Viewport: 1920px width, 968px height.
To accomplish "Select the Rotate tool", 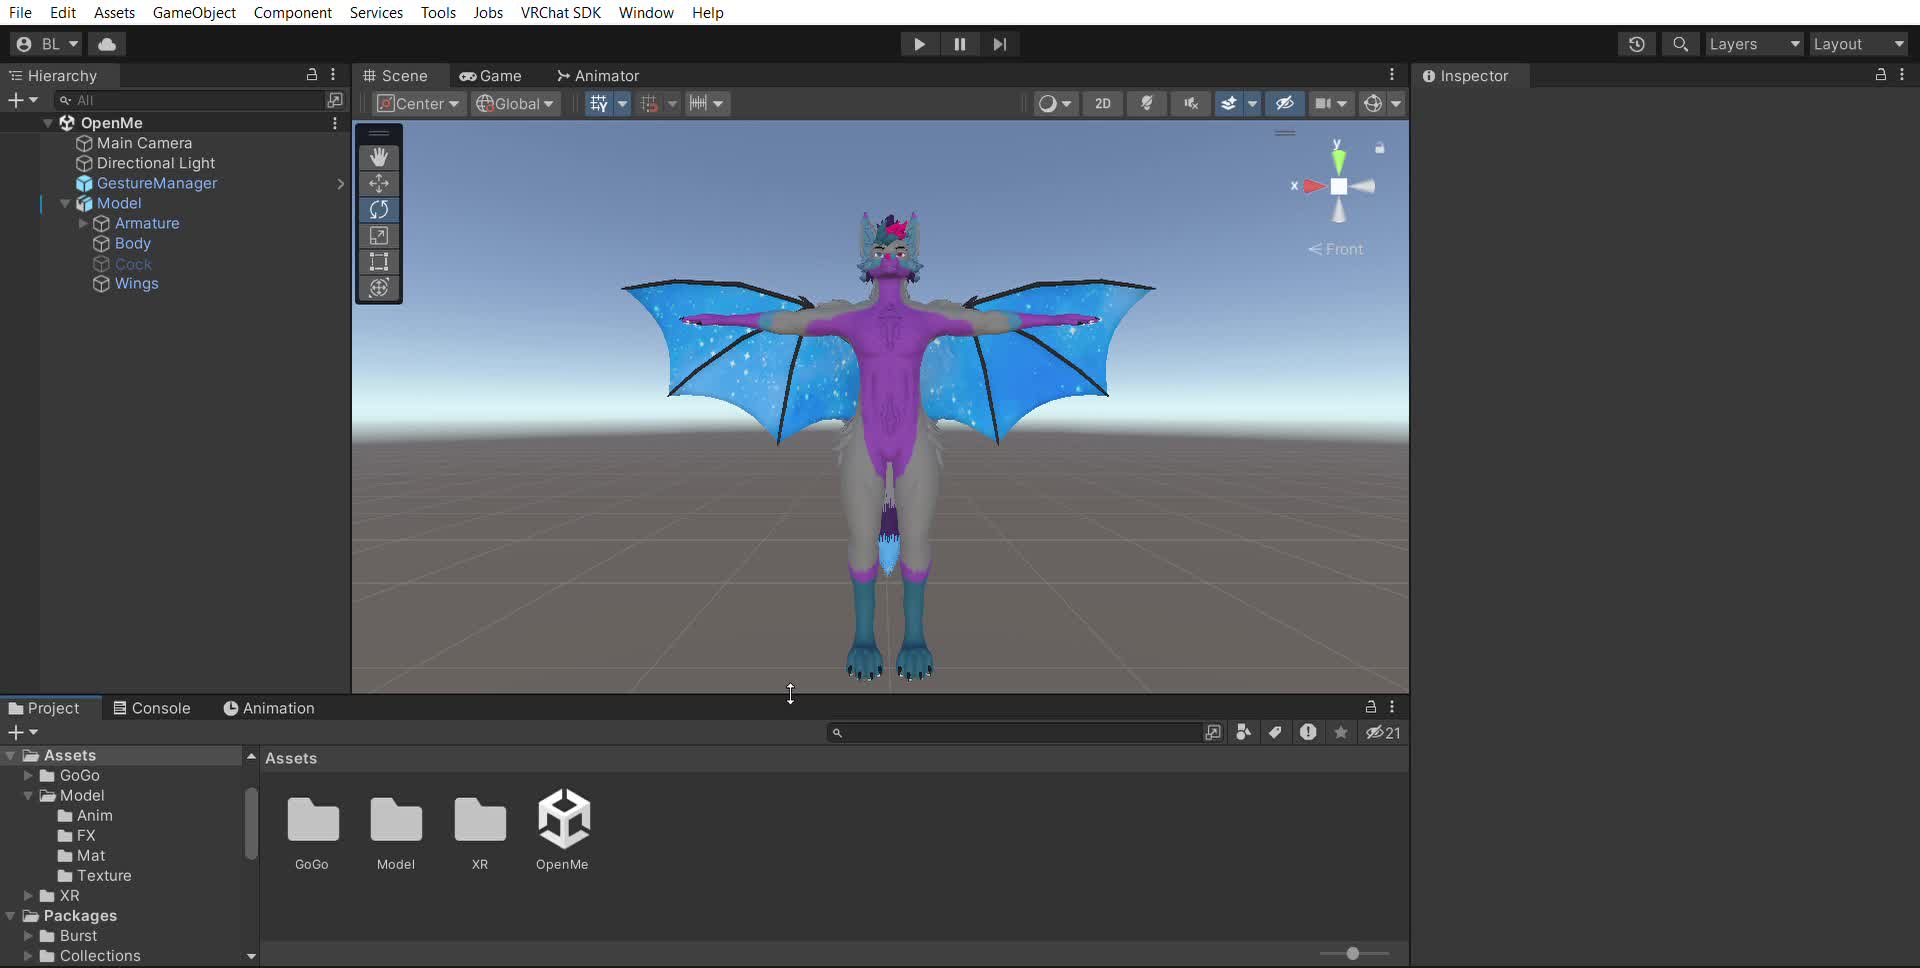I will pos(379,209).
